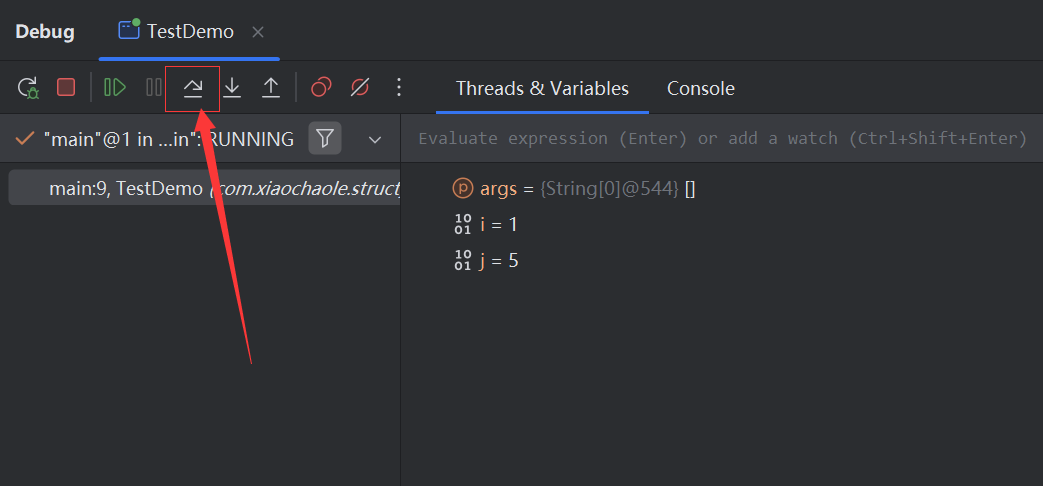Open the Threads & Variables tab
Image resolution: width=1043 pixels, height=486 pixels.
coord(542,88)
